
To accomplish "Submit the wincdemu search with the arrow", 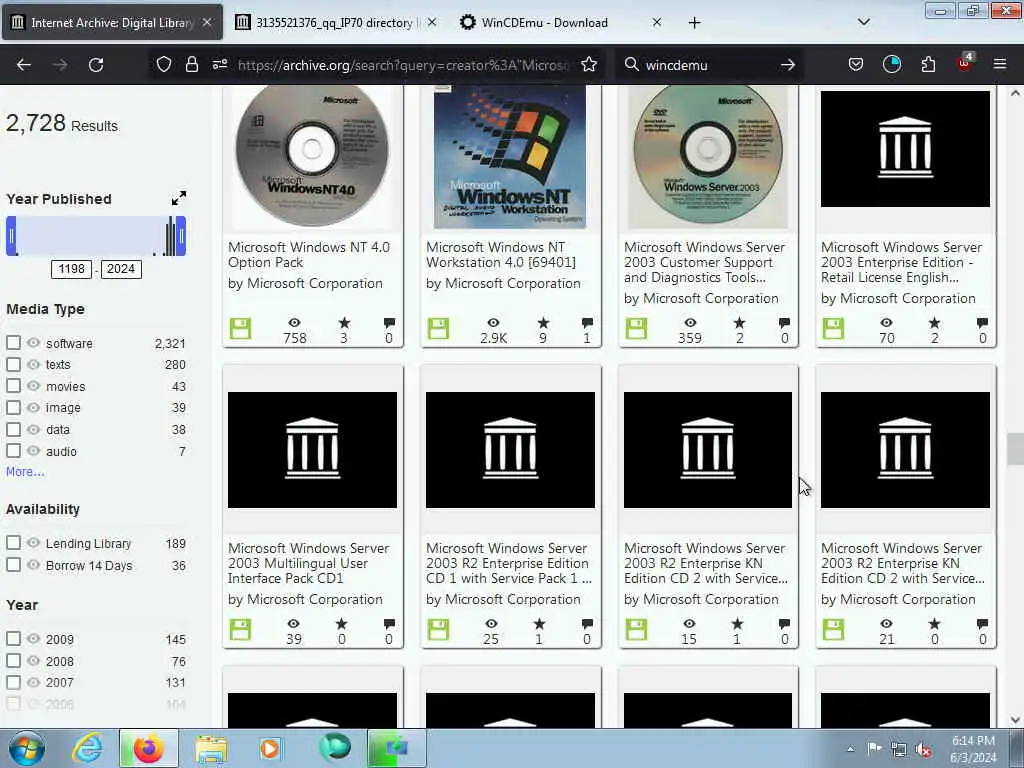I will point(788,65).
